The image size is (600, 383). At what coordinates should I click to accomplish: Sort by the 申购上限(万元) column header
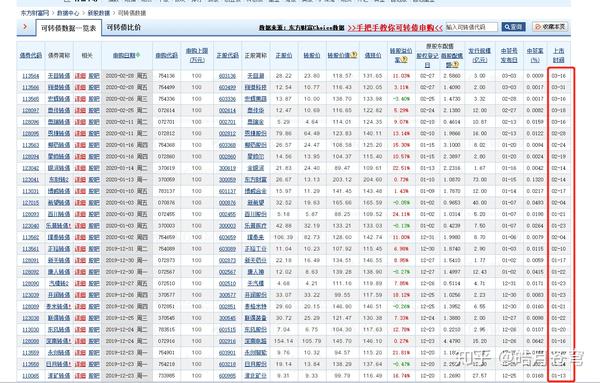(197, 55)
